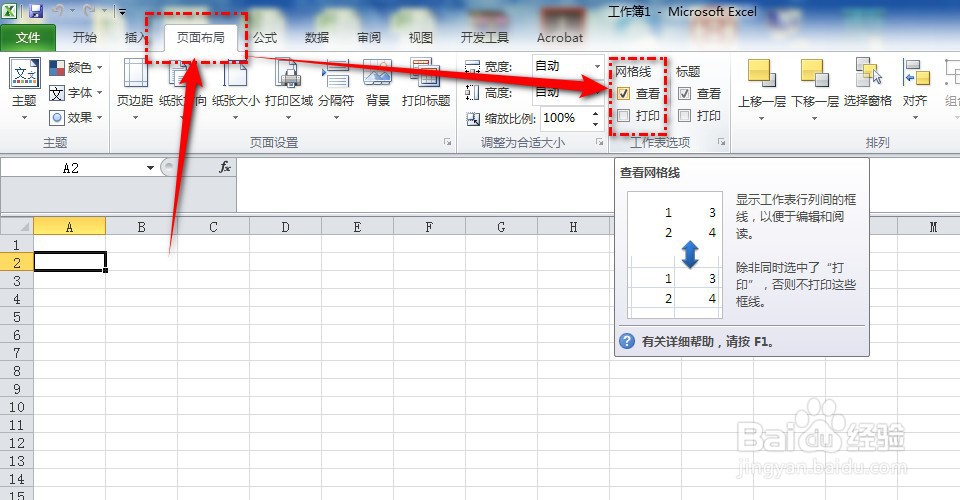Select row 10 header

[x=17, y=407]
